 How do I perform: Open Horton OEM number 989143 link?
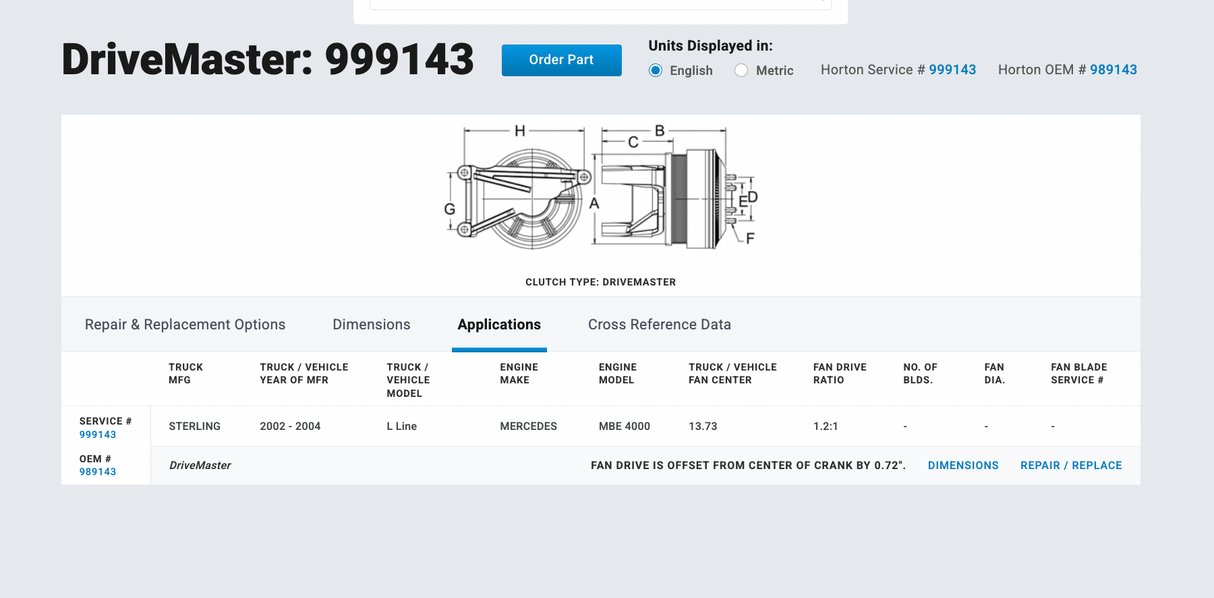tap(1113, 69)
